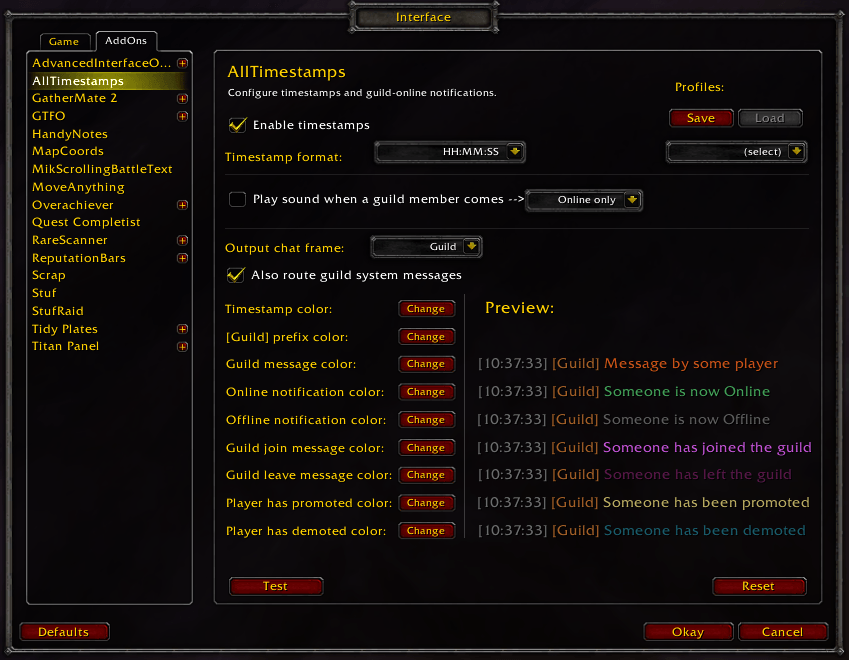Click preview 'Someone has been demoted'
Screen dimensions: 849x660
coord(704,531)
